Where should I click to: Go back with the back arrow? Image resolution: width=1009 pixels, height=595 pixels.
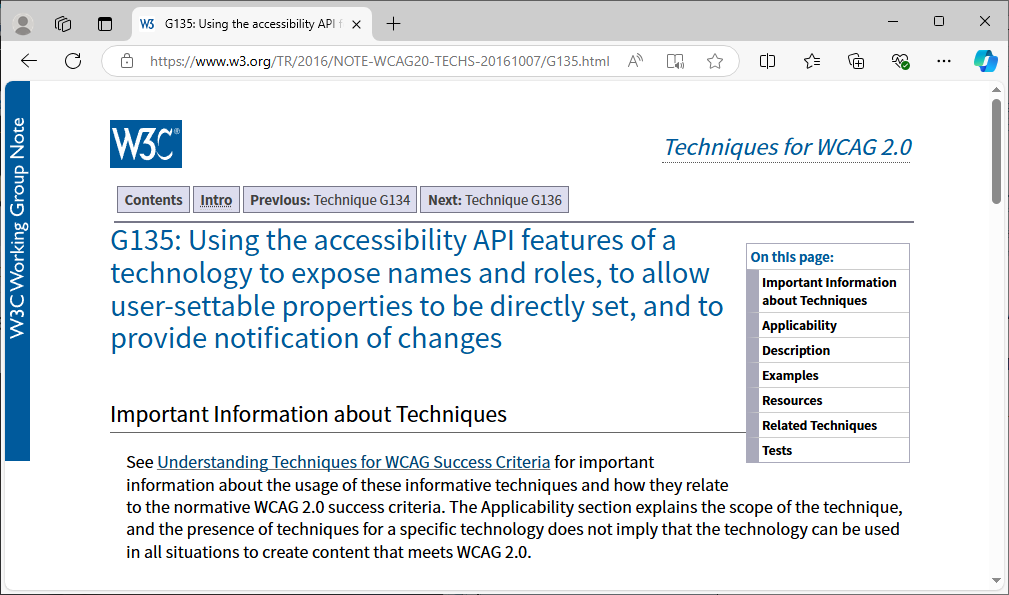pyautogui.click(x=29, y=61)
